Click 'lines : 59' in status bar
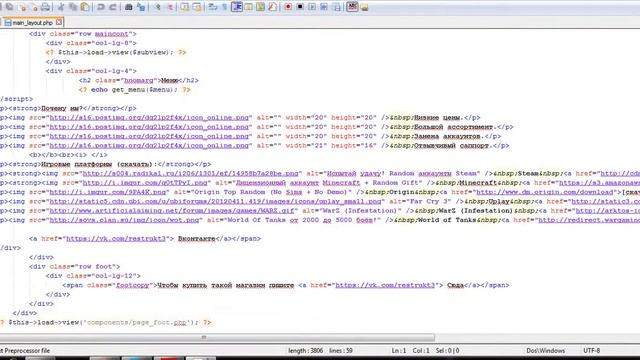Screen dimensions: 640x360 [x=341, y=351]
